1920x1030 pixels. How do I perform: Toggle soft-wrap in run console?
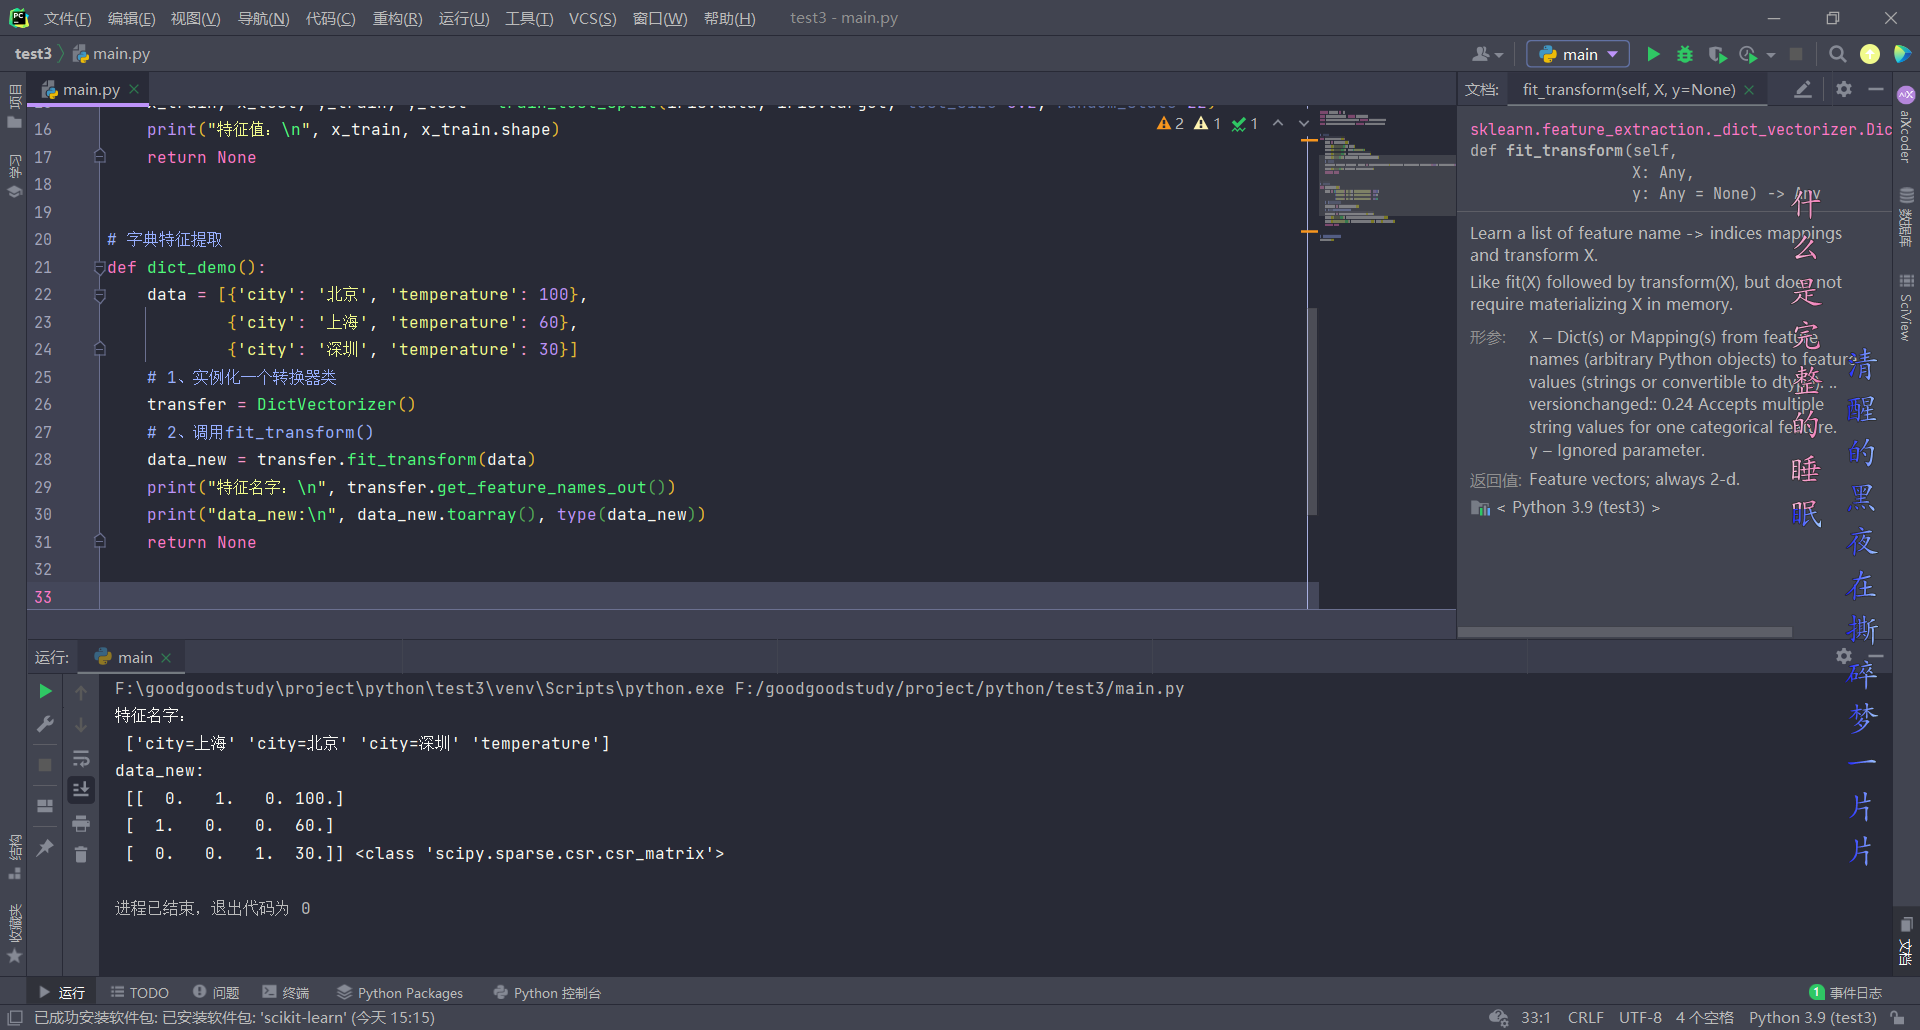click(x=81, y=758)
